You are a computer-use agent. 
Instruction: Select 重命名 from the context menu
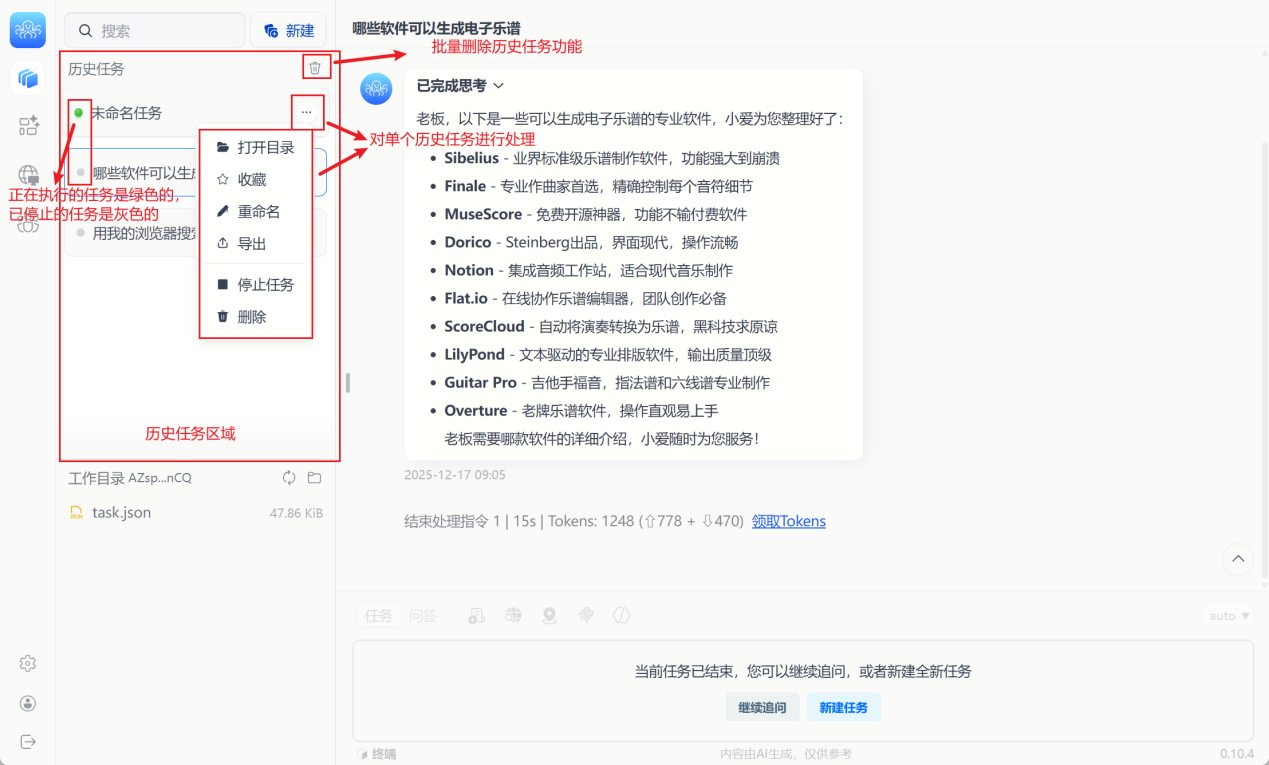(x=258, y=212)
